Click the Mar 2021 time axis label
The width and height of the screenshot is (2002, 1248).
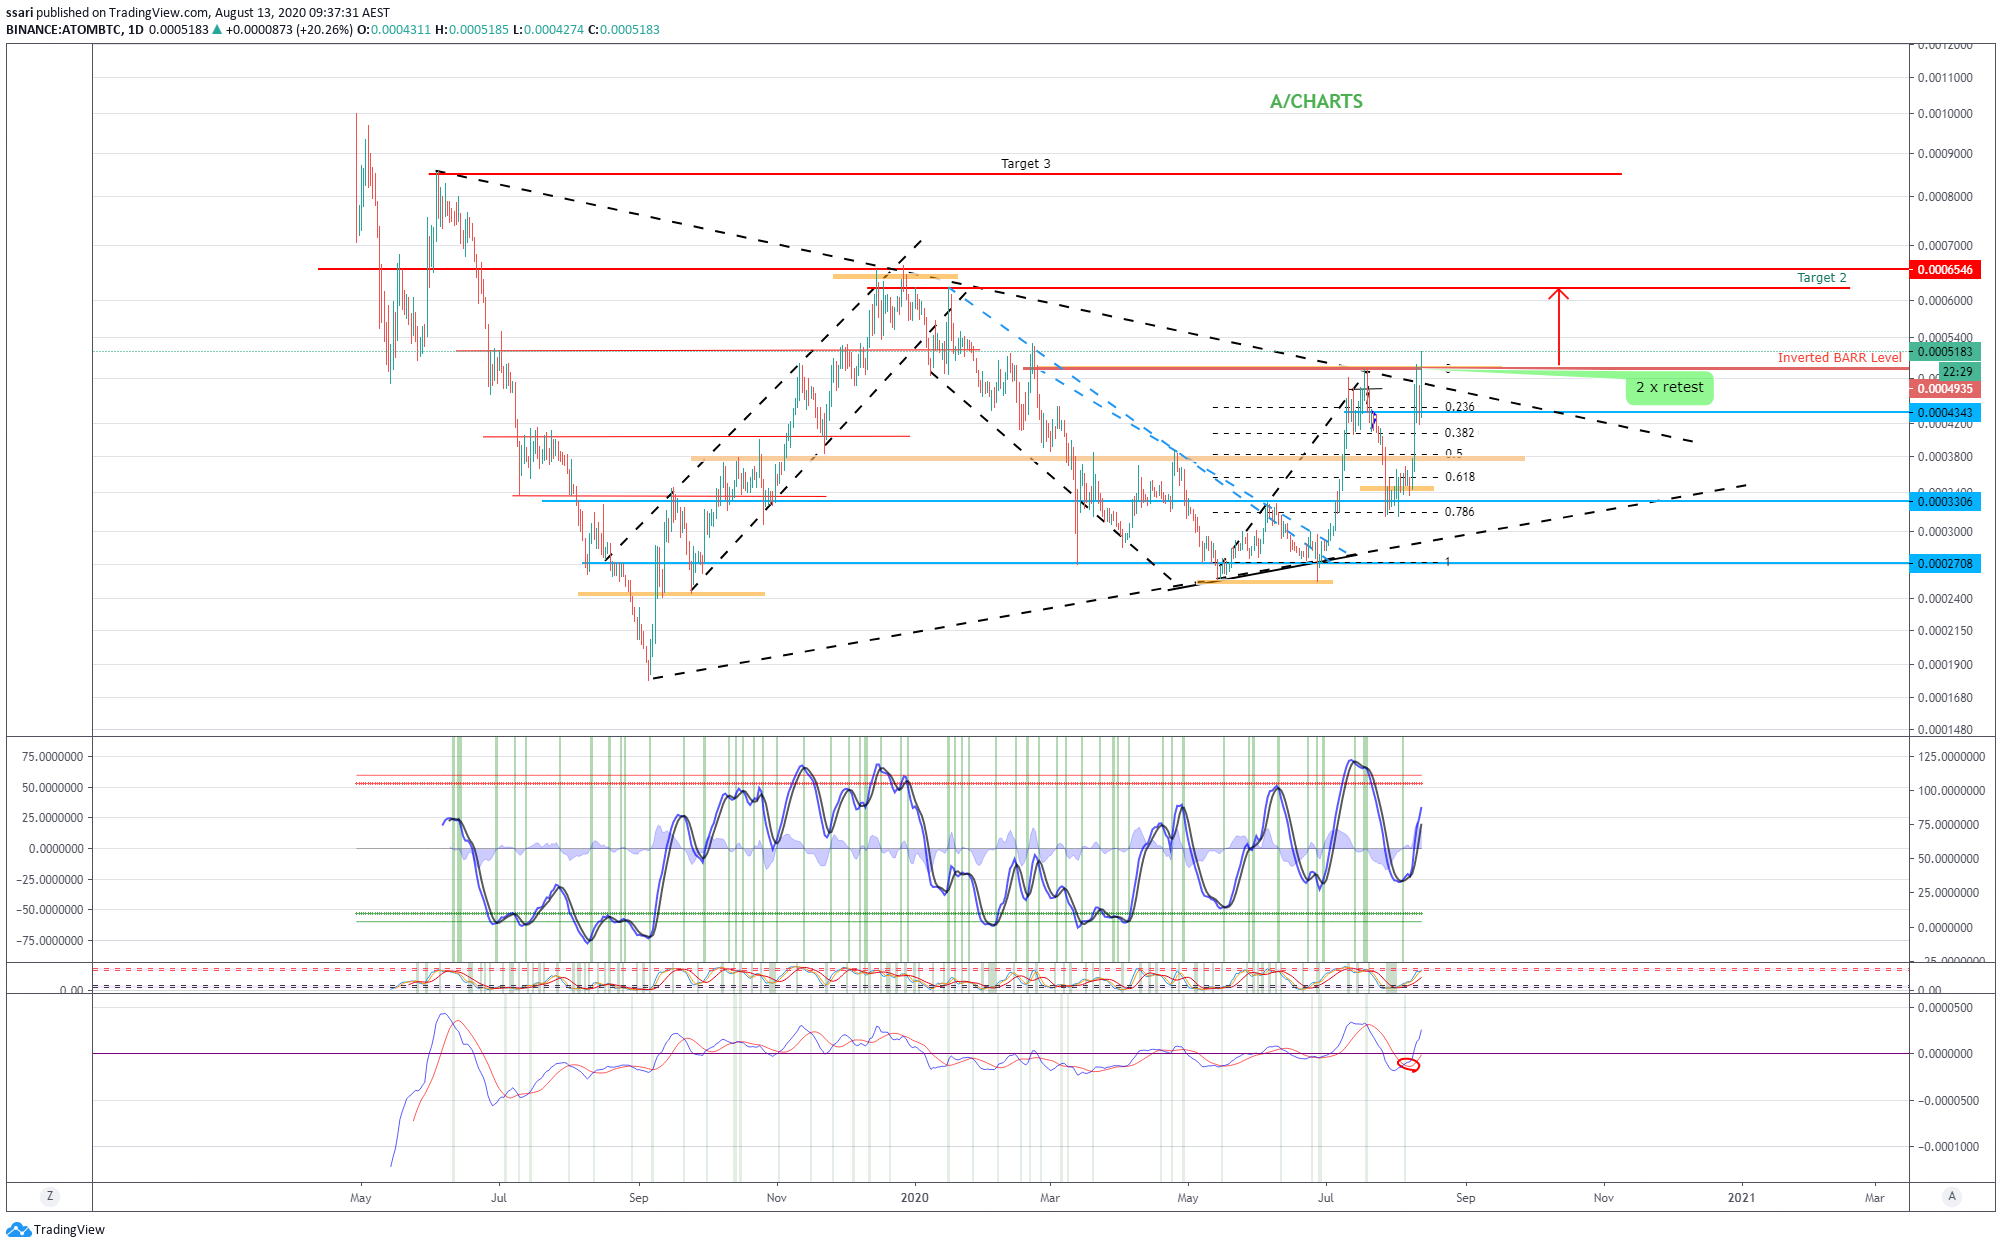coord(1874,1197)
